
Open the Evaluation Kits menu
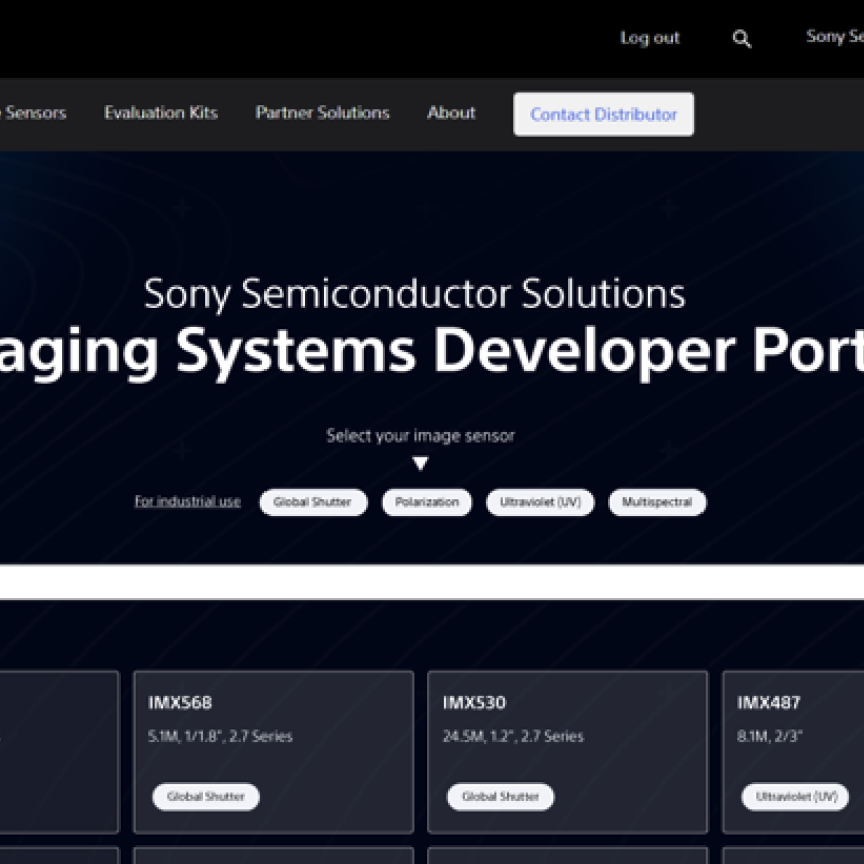click(x=161, y=112)
